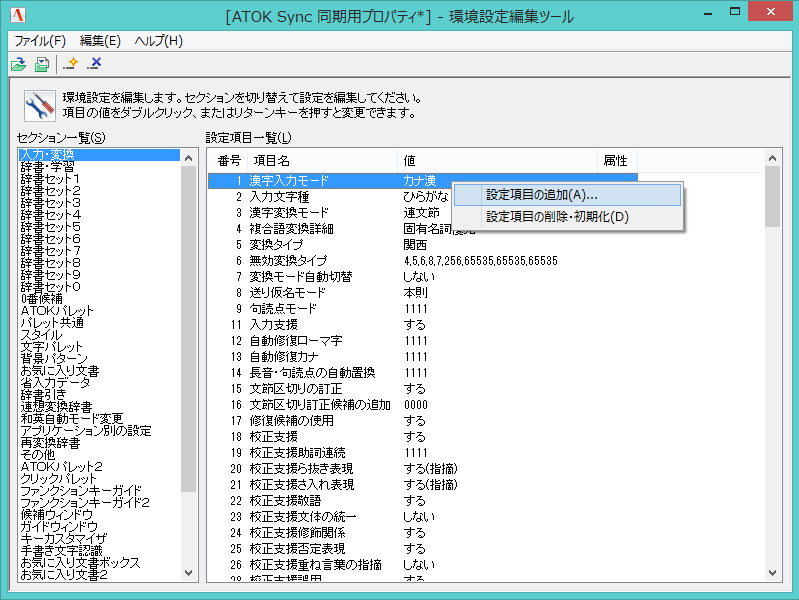
Task: Select キーカスタマイザ section
Action: tap(99, 538)
